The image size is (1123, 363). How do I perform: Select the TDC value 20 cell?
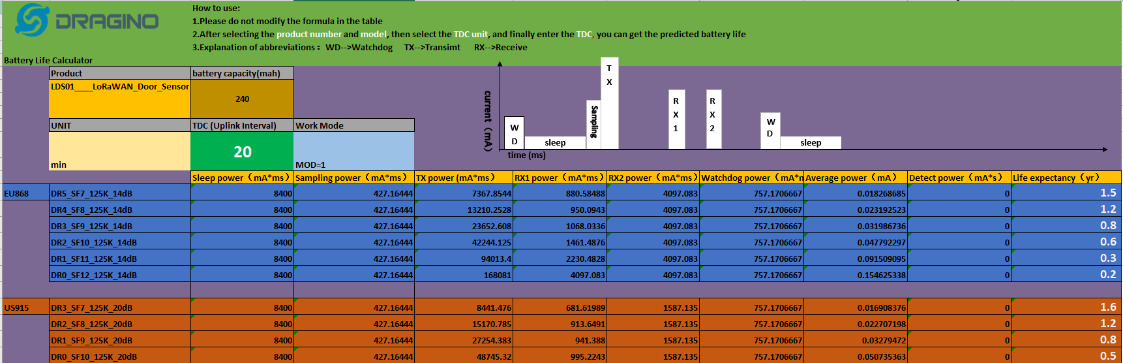point(242,151)
